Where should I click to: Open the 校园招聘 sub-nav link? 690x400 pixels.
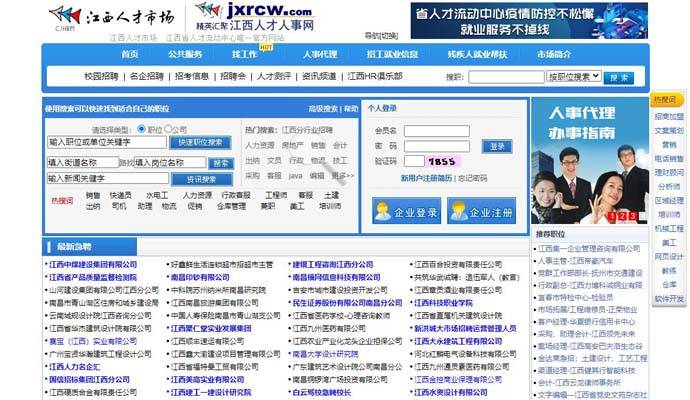(x=102, y=76)
